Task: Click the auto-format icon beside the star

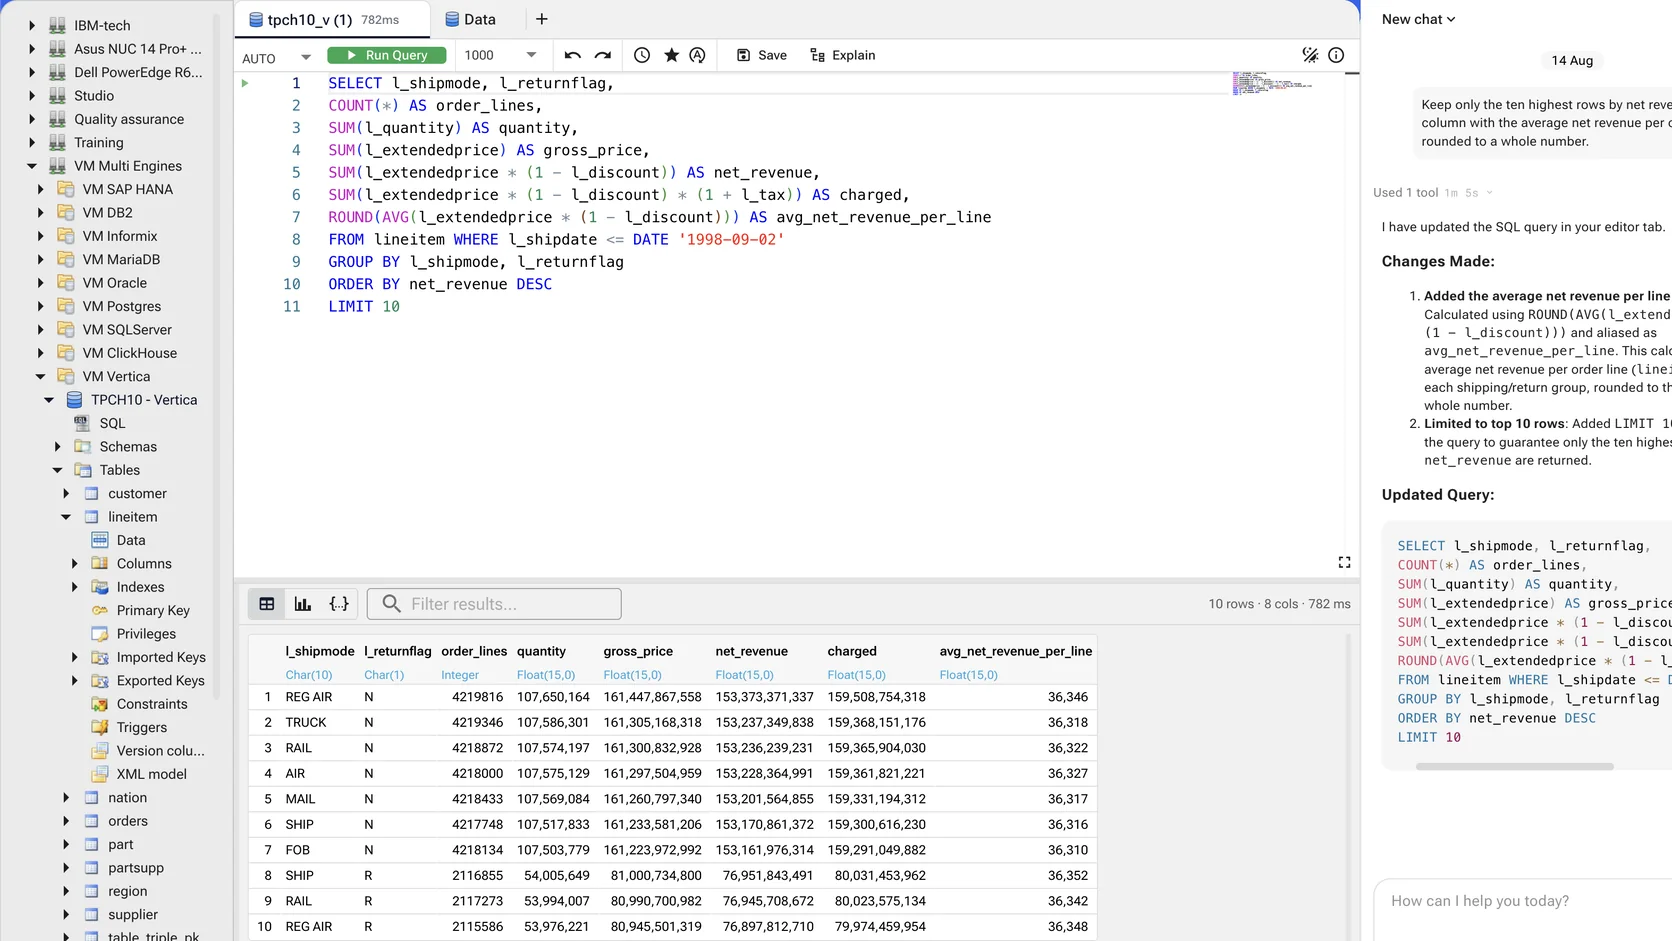Action: (x=697, y=55)
